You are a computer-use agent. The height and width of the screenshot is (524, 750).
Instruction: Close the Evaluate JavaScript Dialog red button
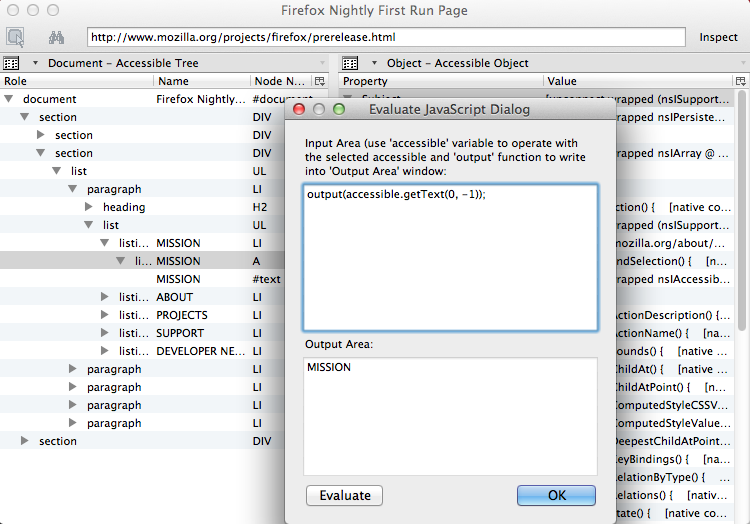[x=299, y=109]
